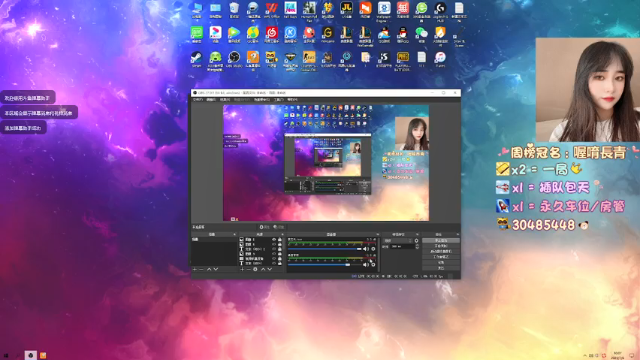
Task: Open settings gear of the first mixer channel
Action: 373,249
